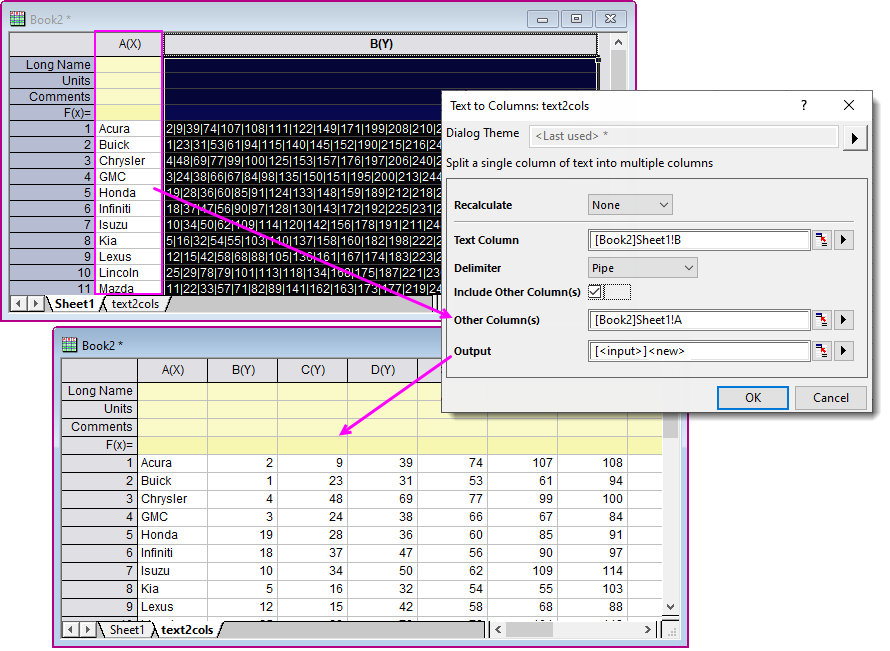Open the Delimiter dropdown showing Pipe

pos(643,268)
